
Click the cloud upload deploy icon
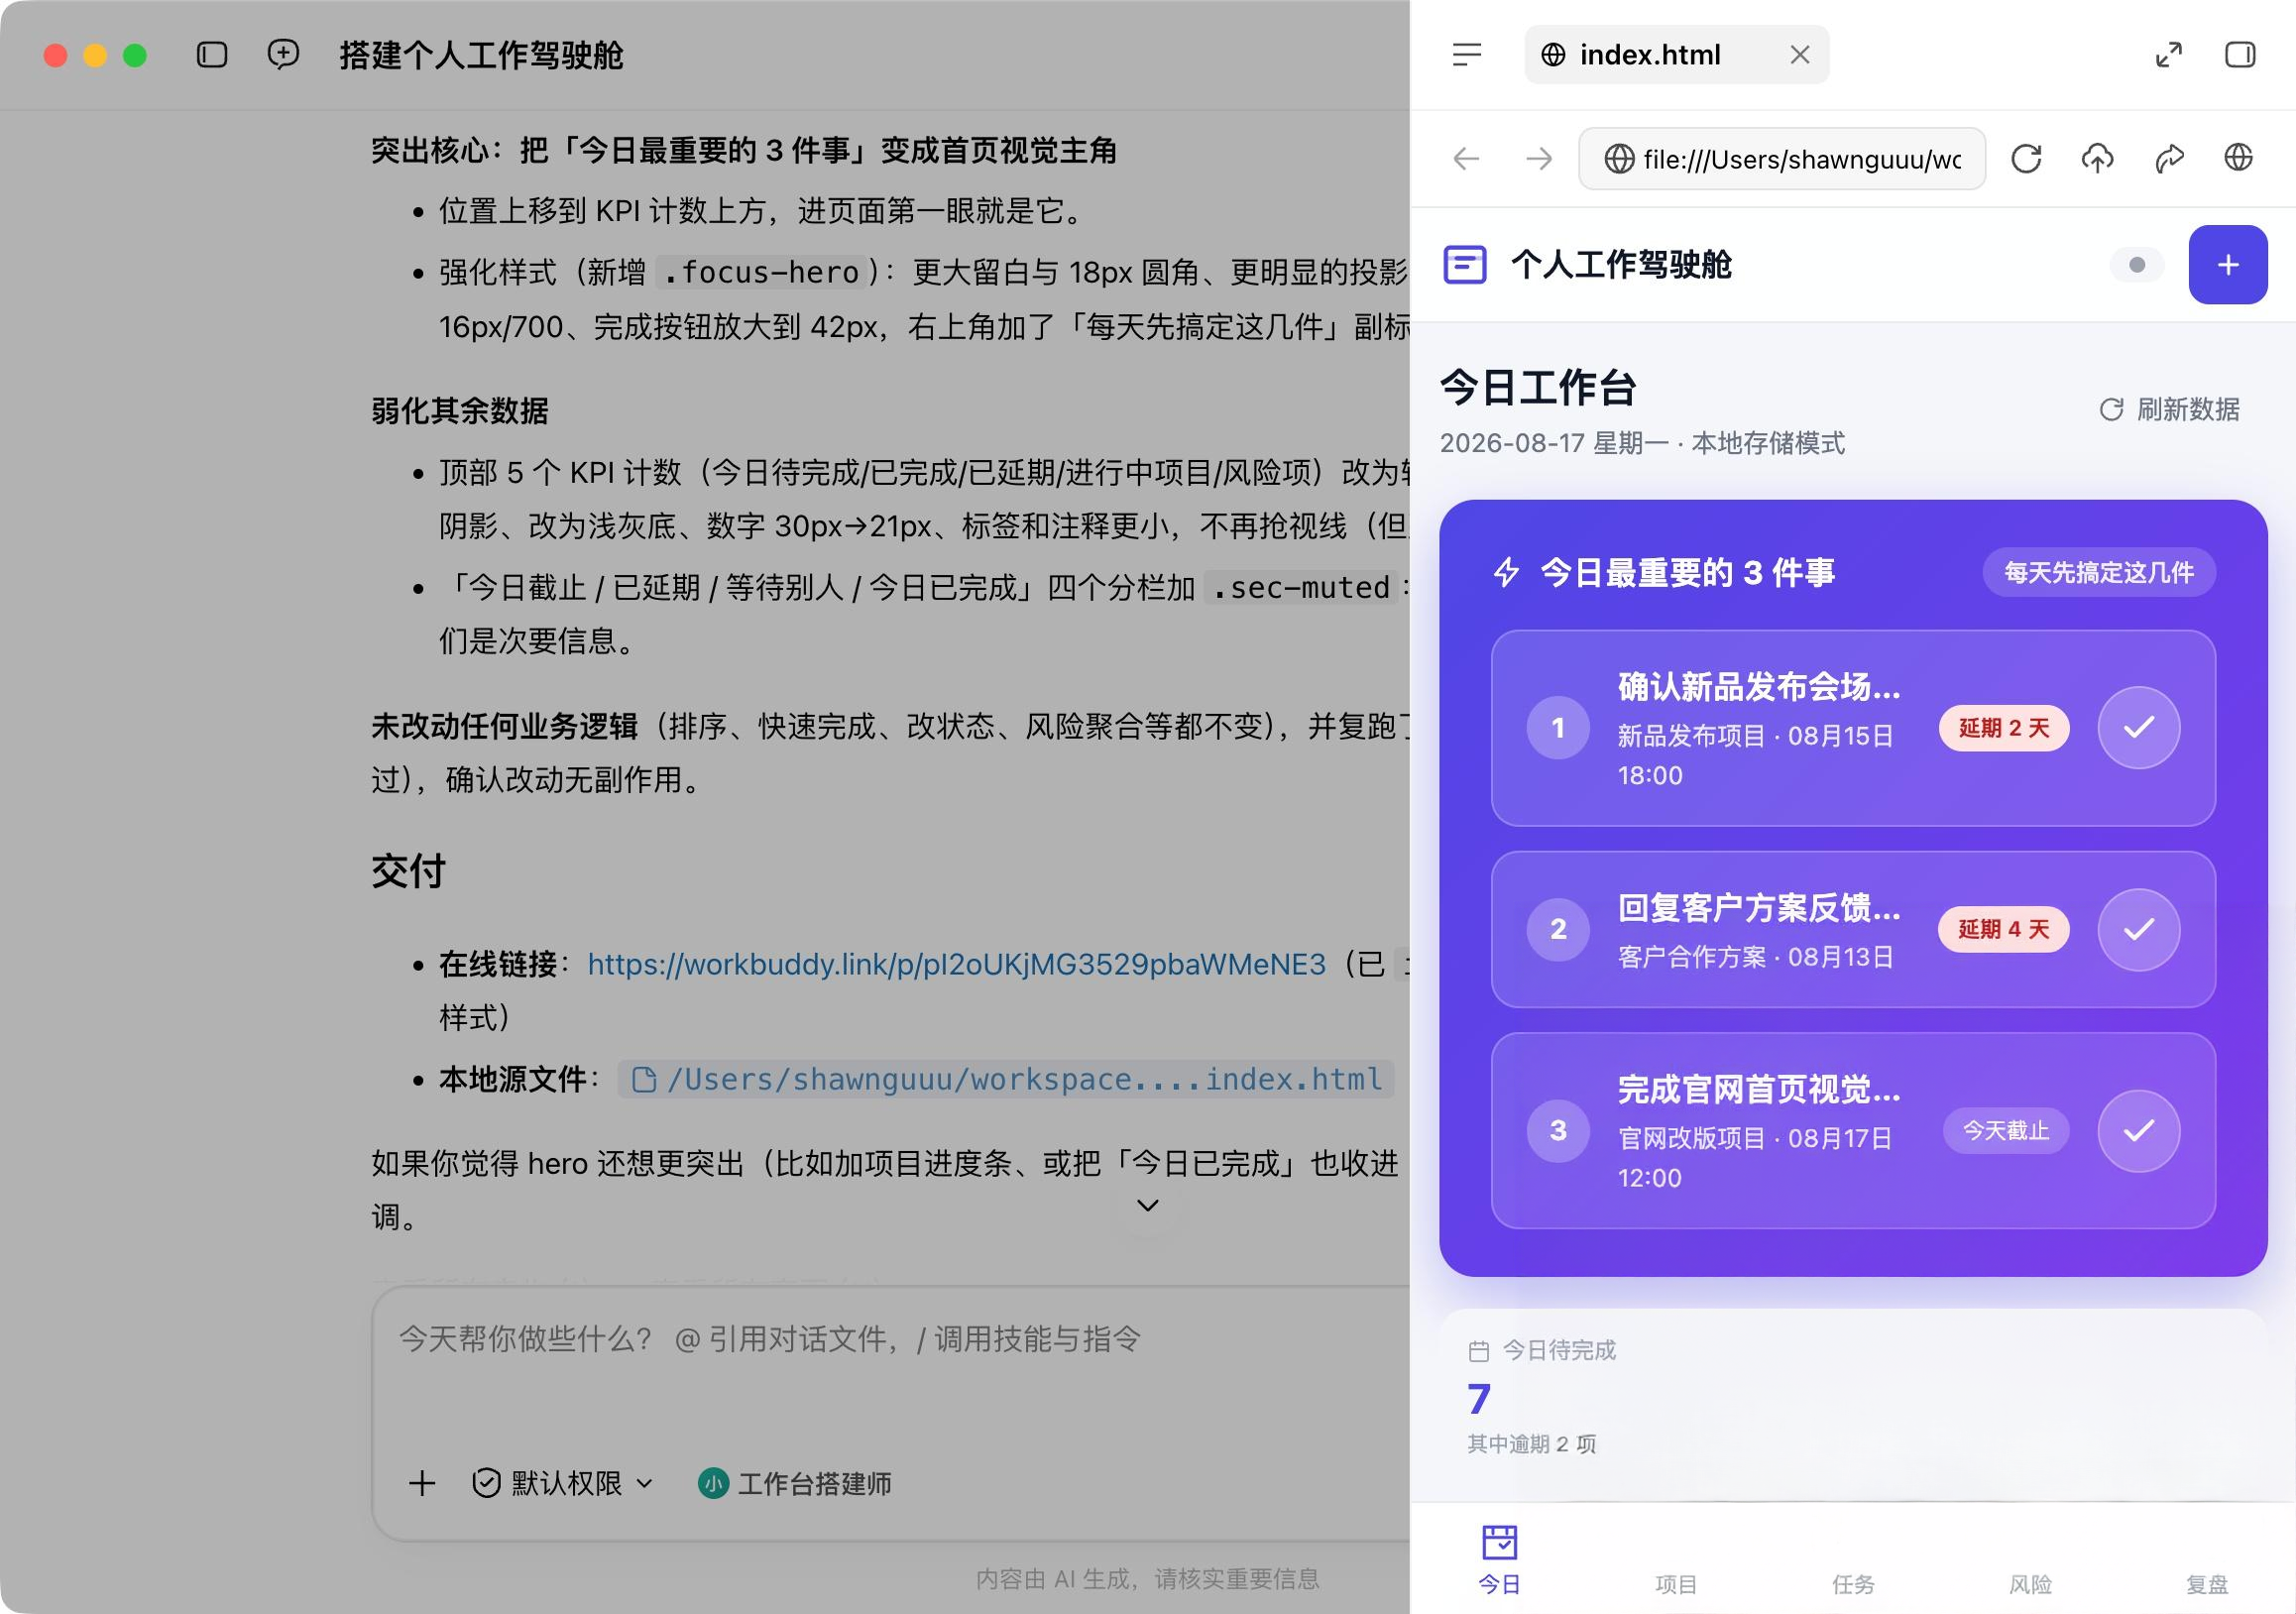point(2097,158)
